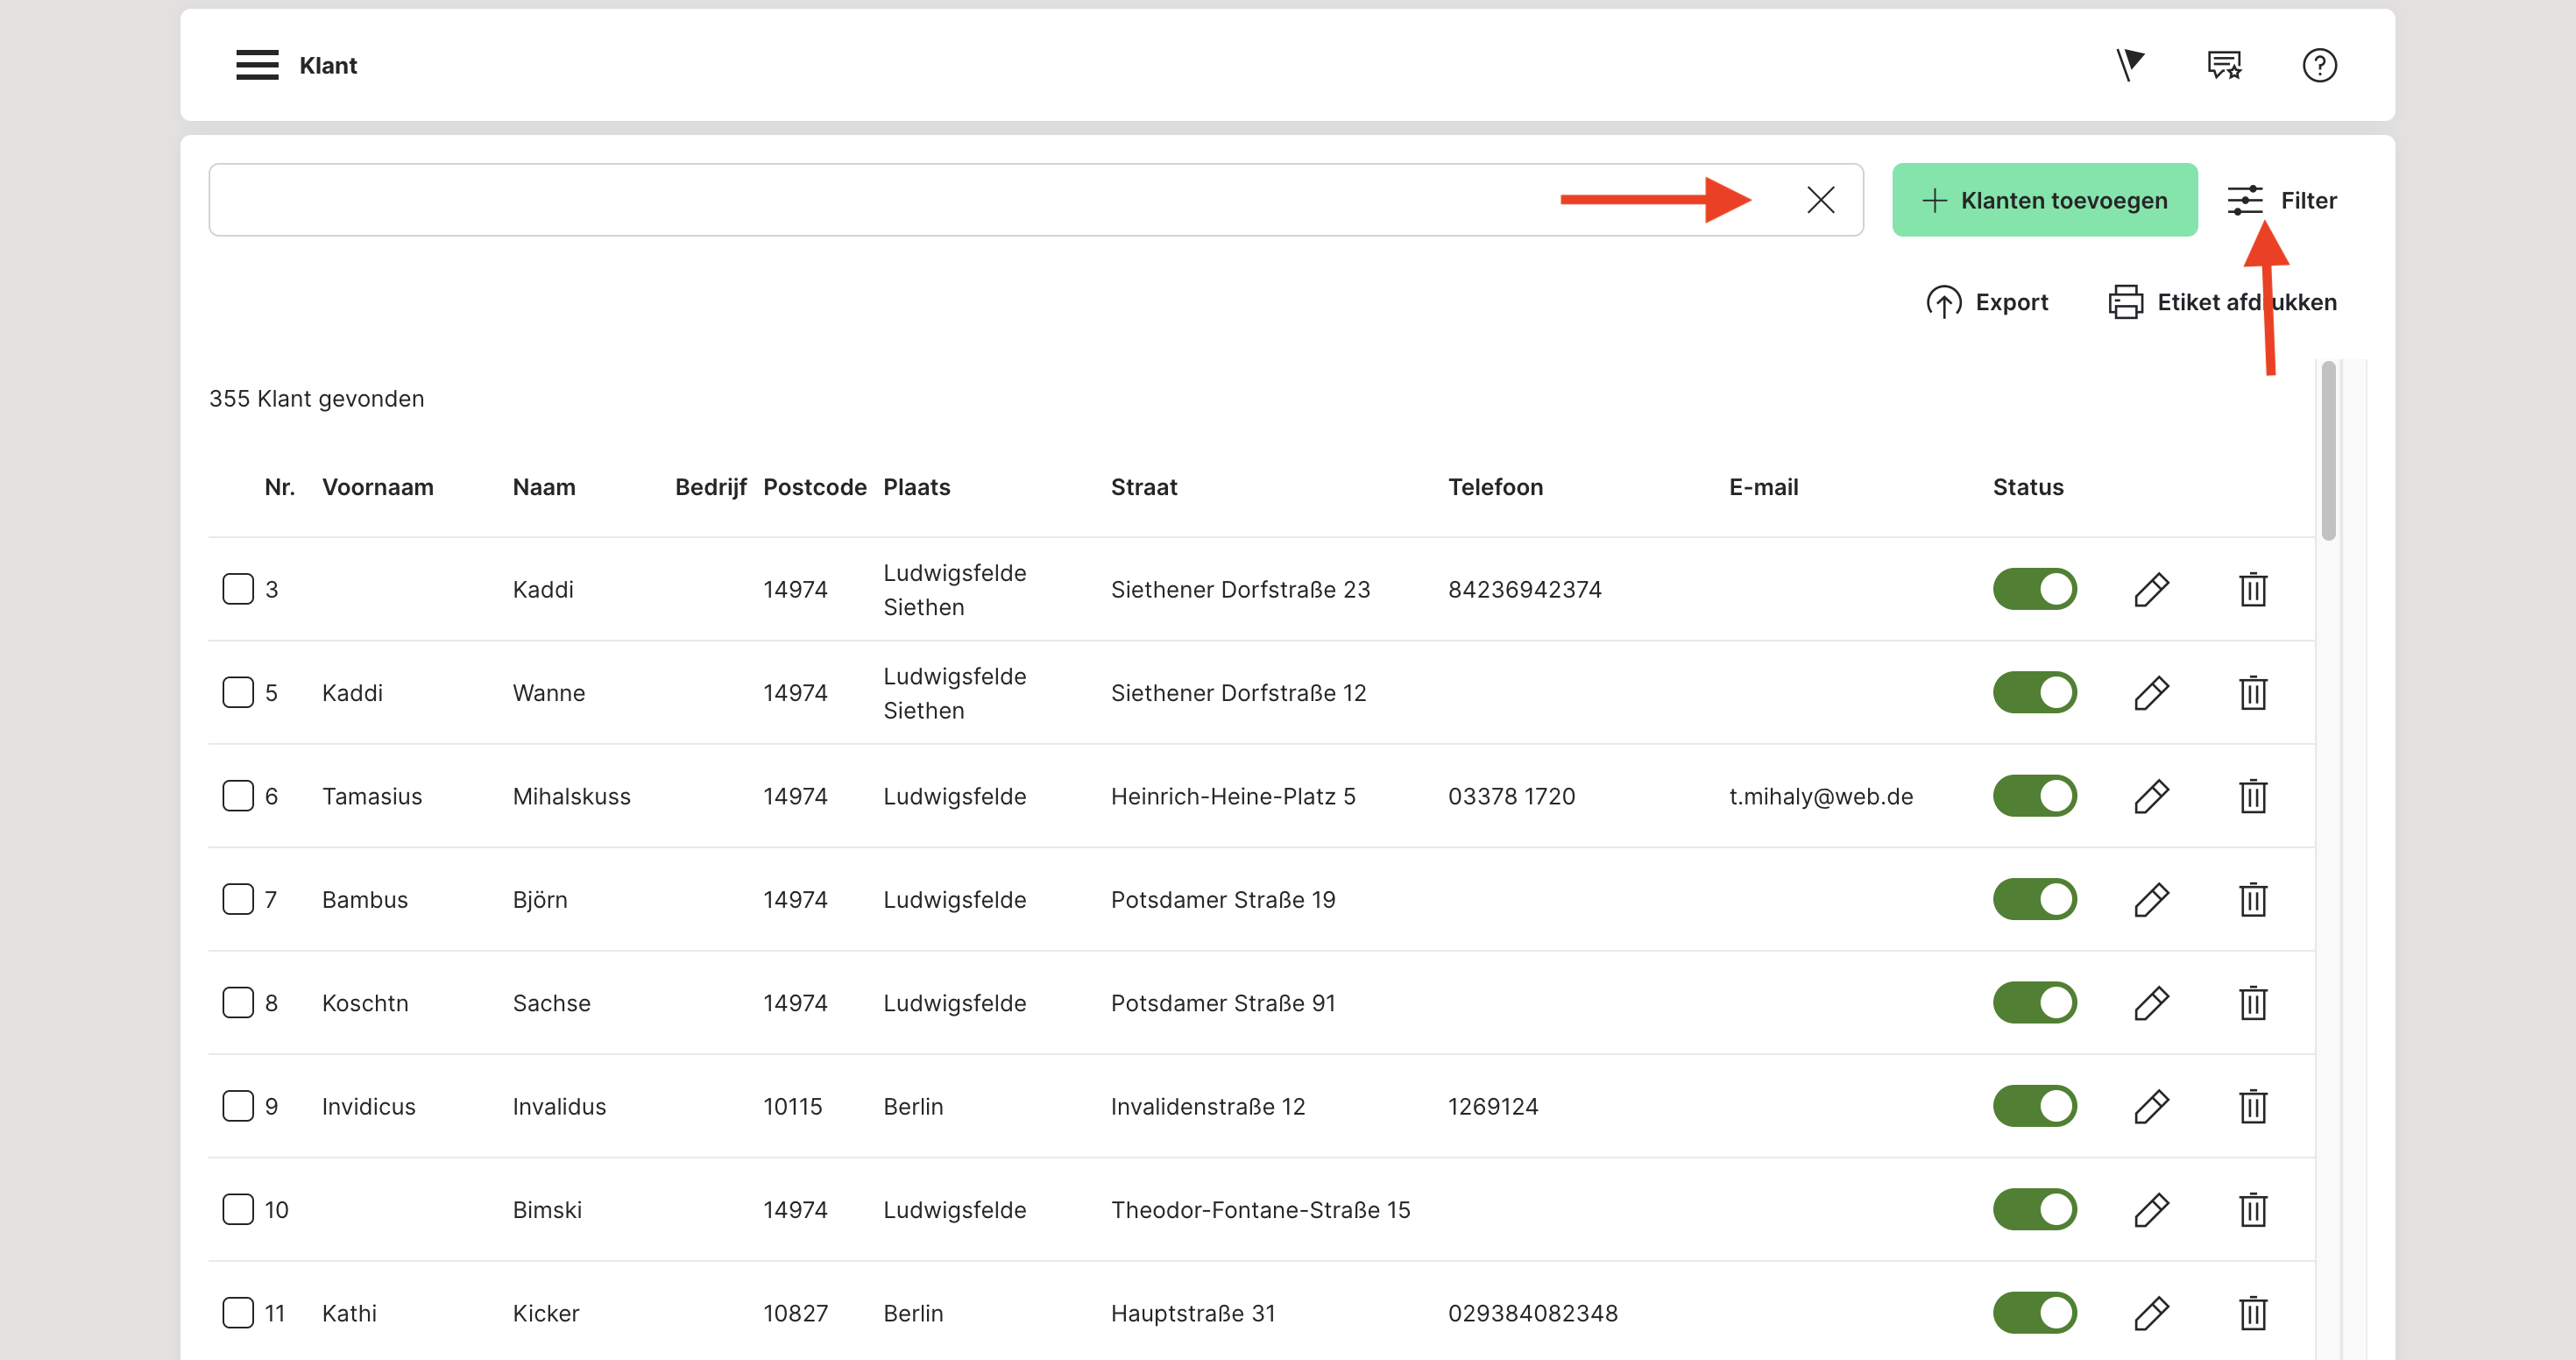The image size is (2576, 1360).
Task: Open the help question mark icon
Action: [x=2319, y=65]
